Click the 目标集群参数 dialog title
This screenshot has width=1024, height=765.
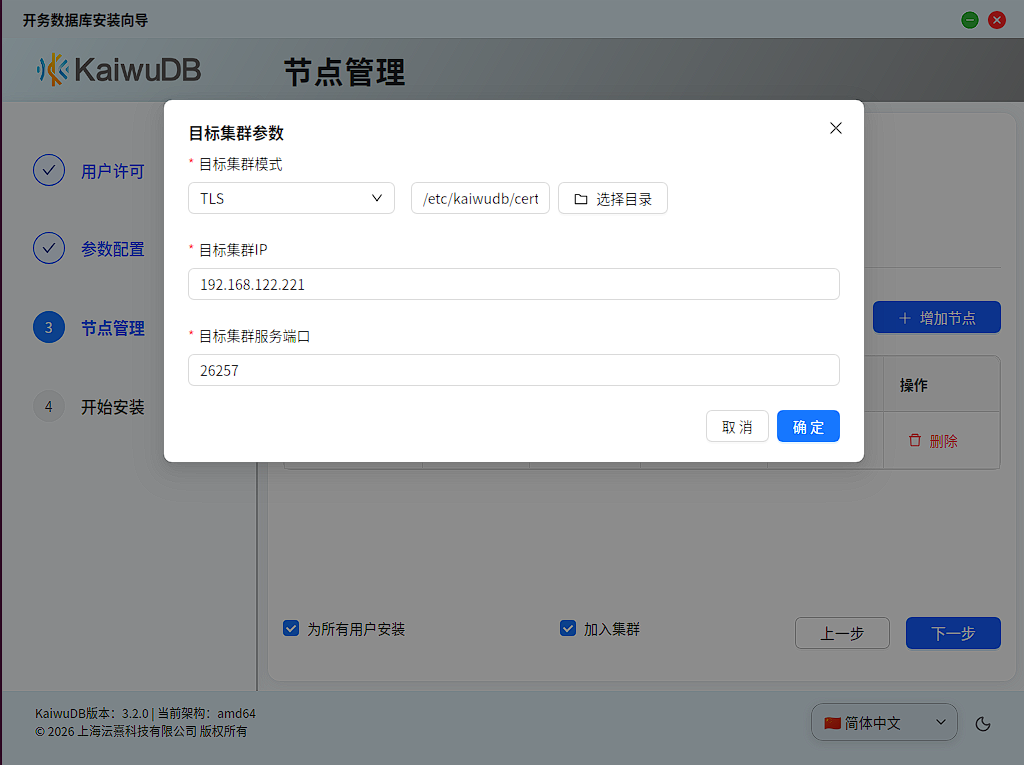tap(236, 133)
